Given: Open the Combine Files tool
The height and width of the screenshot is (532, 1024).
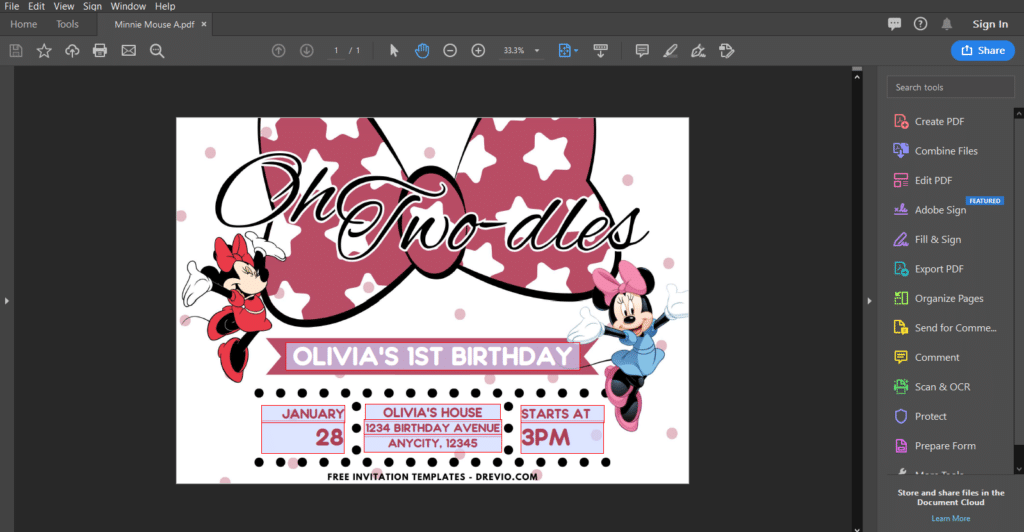Looking at the screenshot, I should pos(946,151).
